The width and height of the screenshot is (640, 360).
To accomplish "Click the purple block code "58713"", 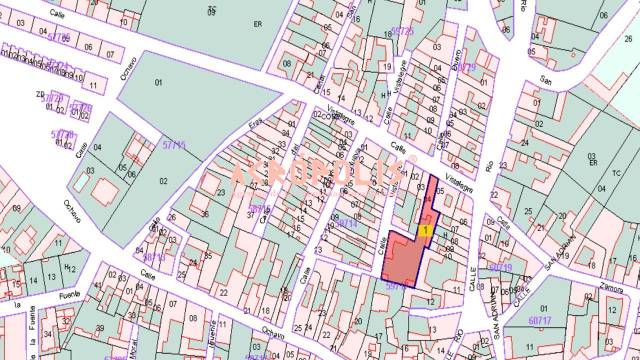I will point(154,257).
